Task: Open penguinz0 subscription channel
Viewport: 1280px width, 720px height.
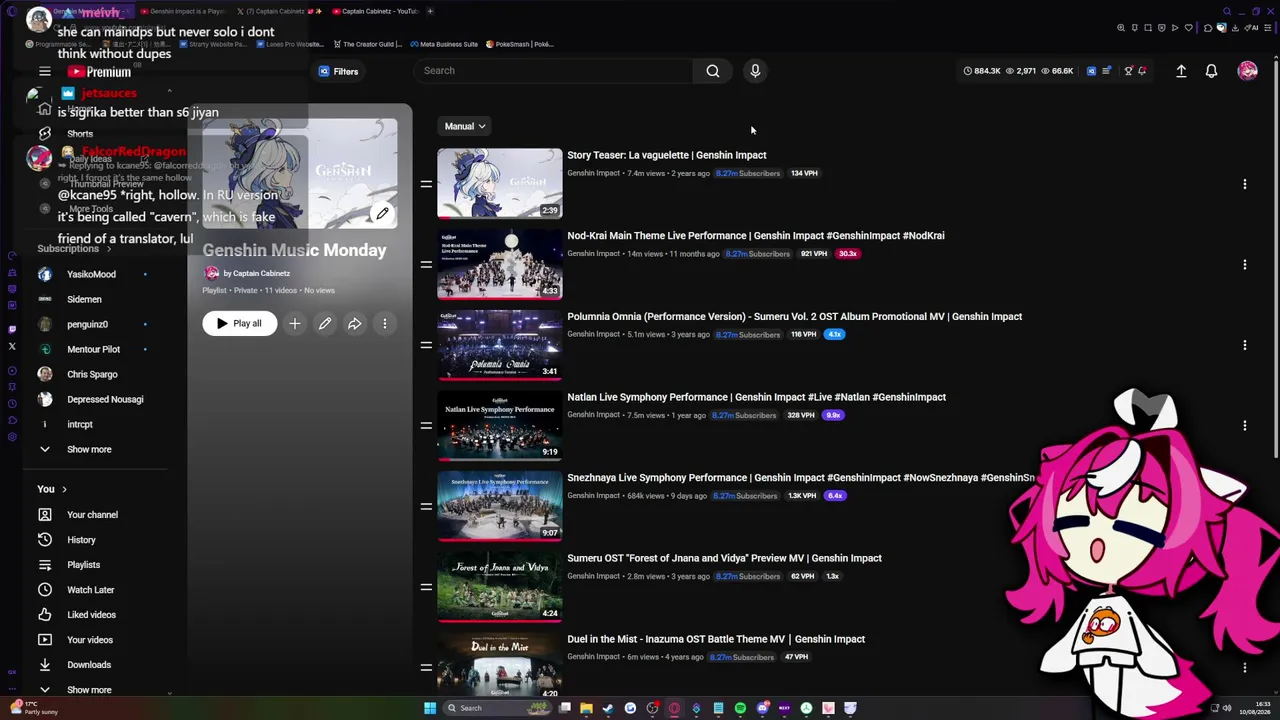Action: (x=87, y=324)
